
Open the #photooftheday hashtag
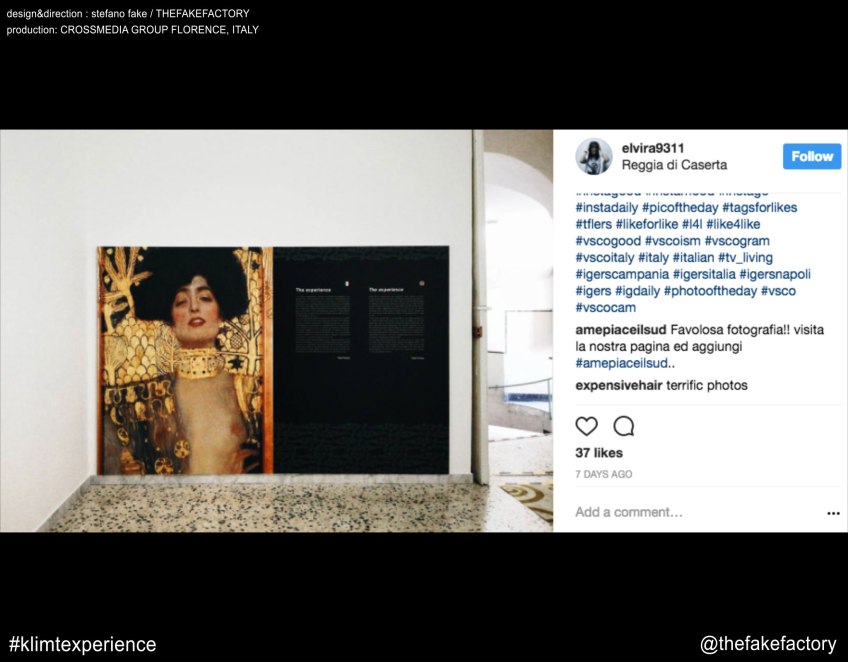[x=710, y=292]
